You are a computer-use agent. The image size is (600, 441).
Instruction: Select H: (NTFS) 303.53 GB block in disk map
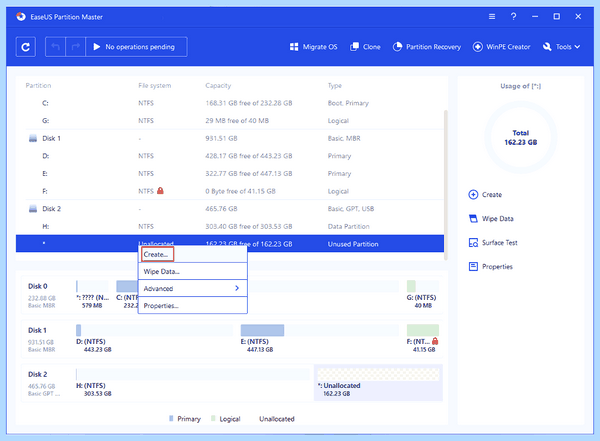tap(193, 382)
